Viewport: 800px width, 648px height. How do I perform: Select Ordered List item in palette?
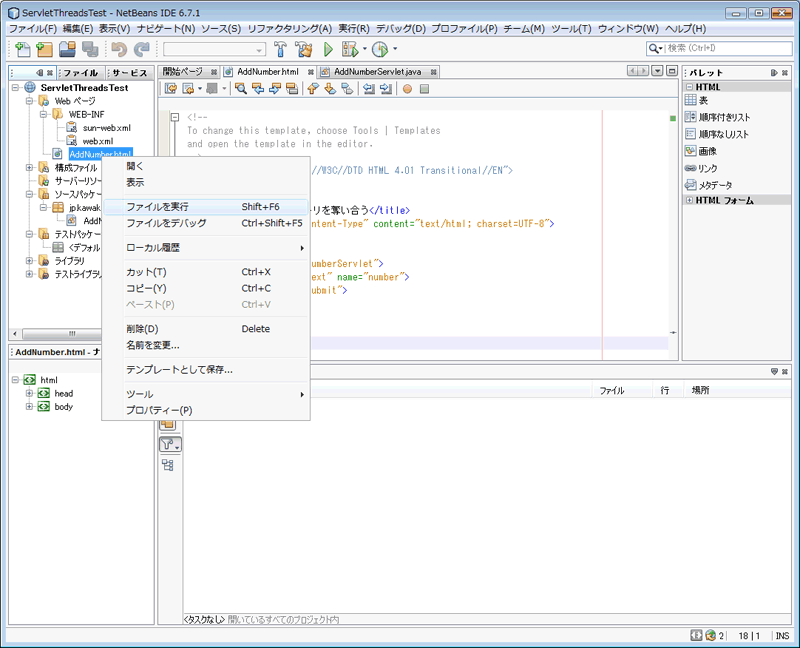pos(717,117)
